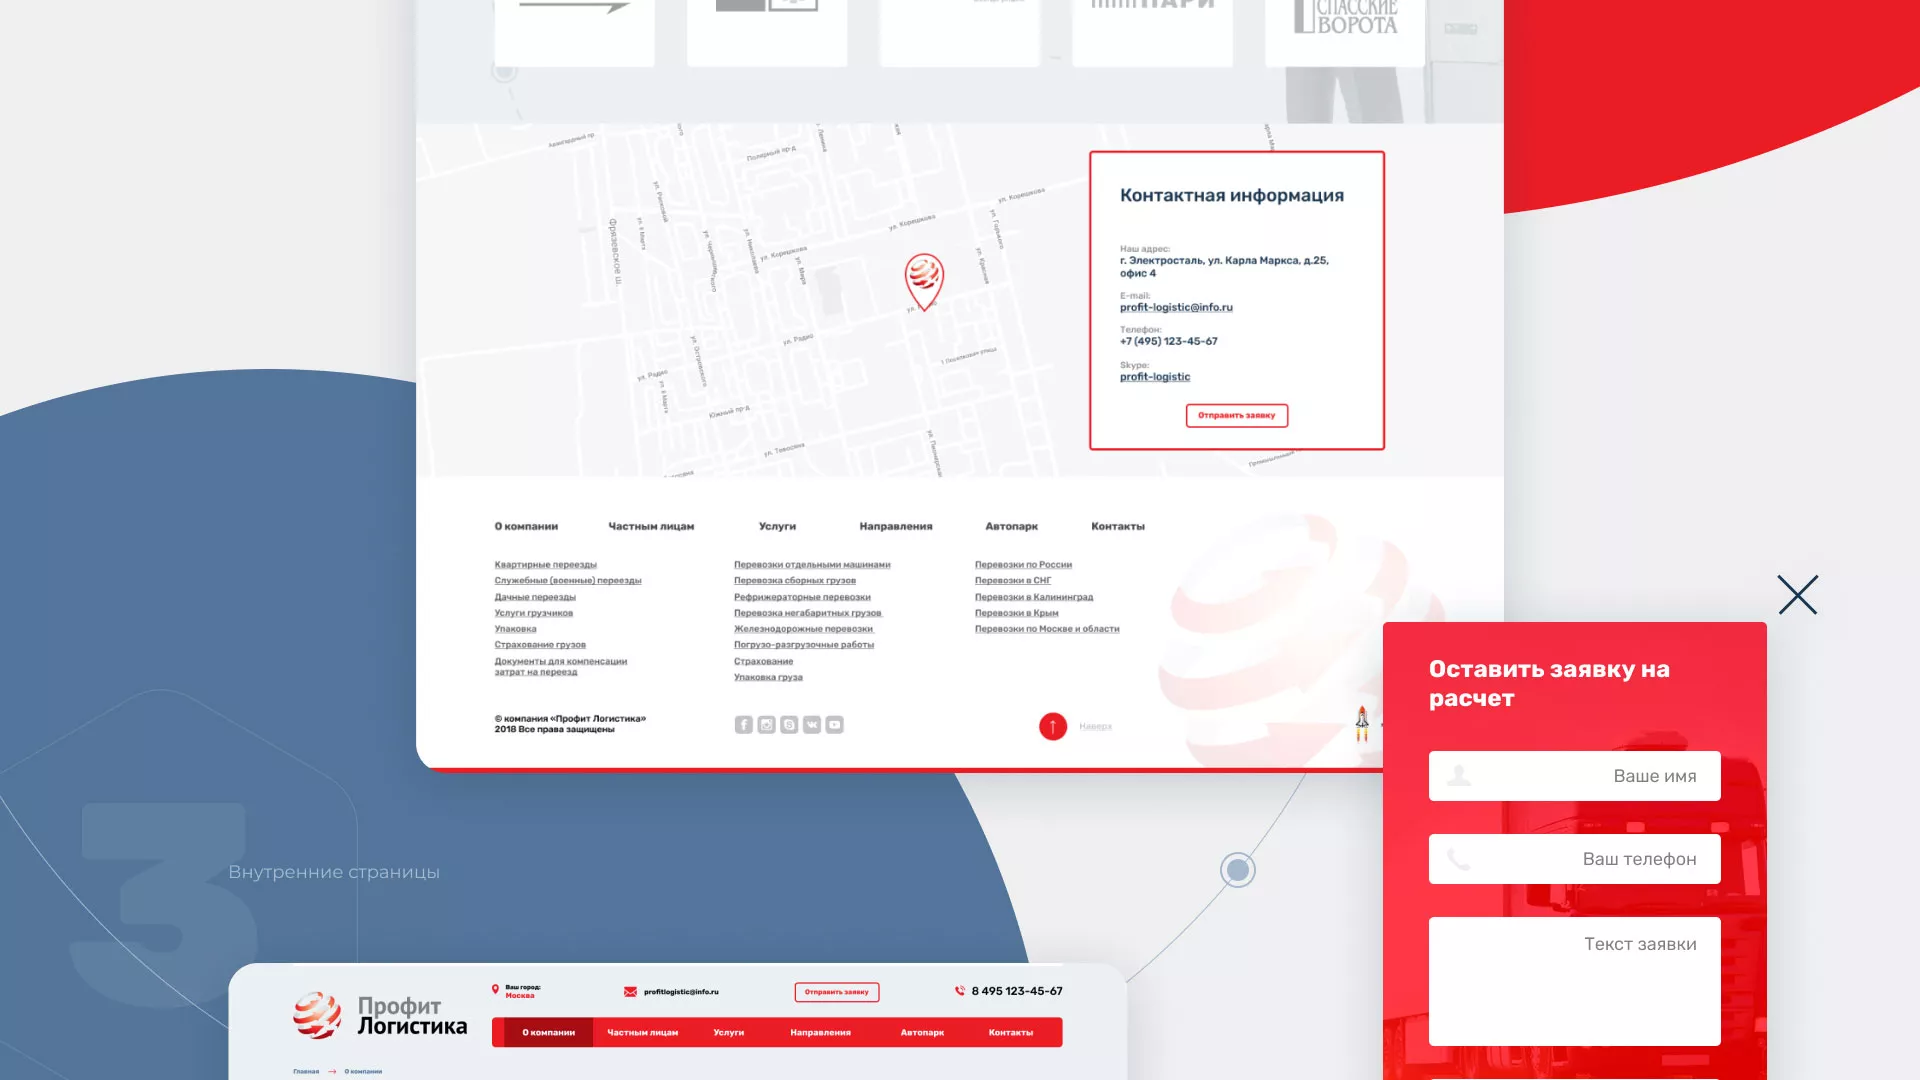Open the 'Перевозки в Крым' link

tap(1015, 612)
